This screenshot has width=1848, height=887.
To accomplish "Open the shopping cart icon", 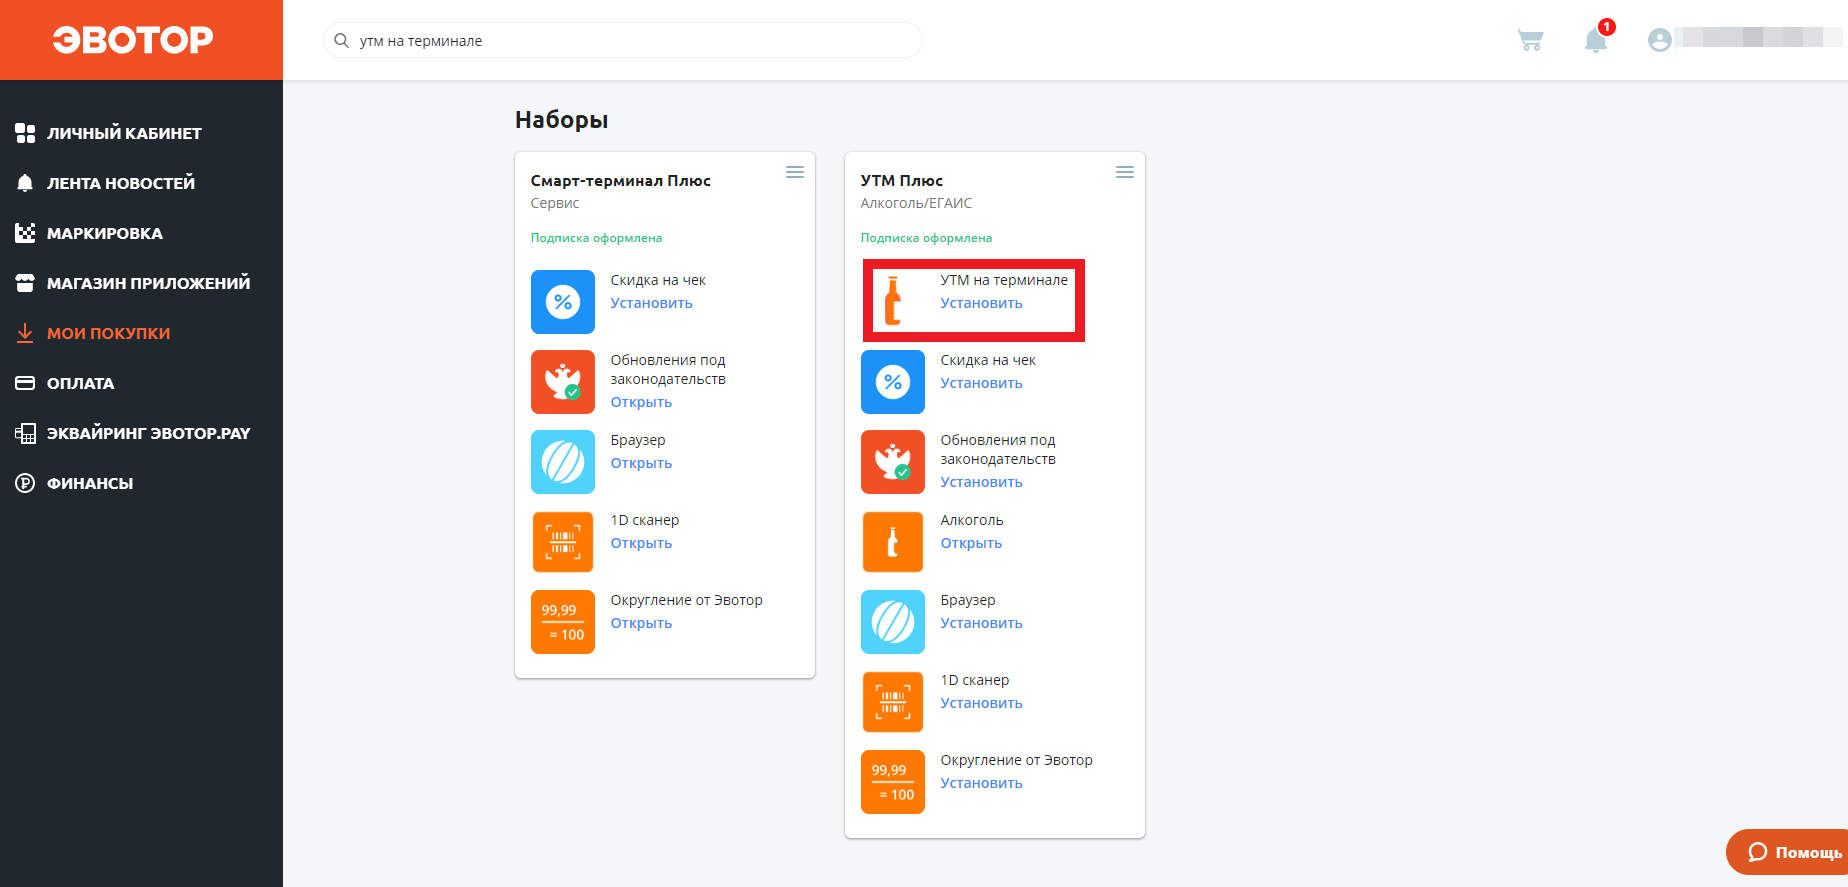I will pyautogui.click(x=1530, y=40).
